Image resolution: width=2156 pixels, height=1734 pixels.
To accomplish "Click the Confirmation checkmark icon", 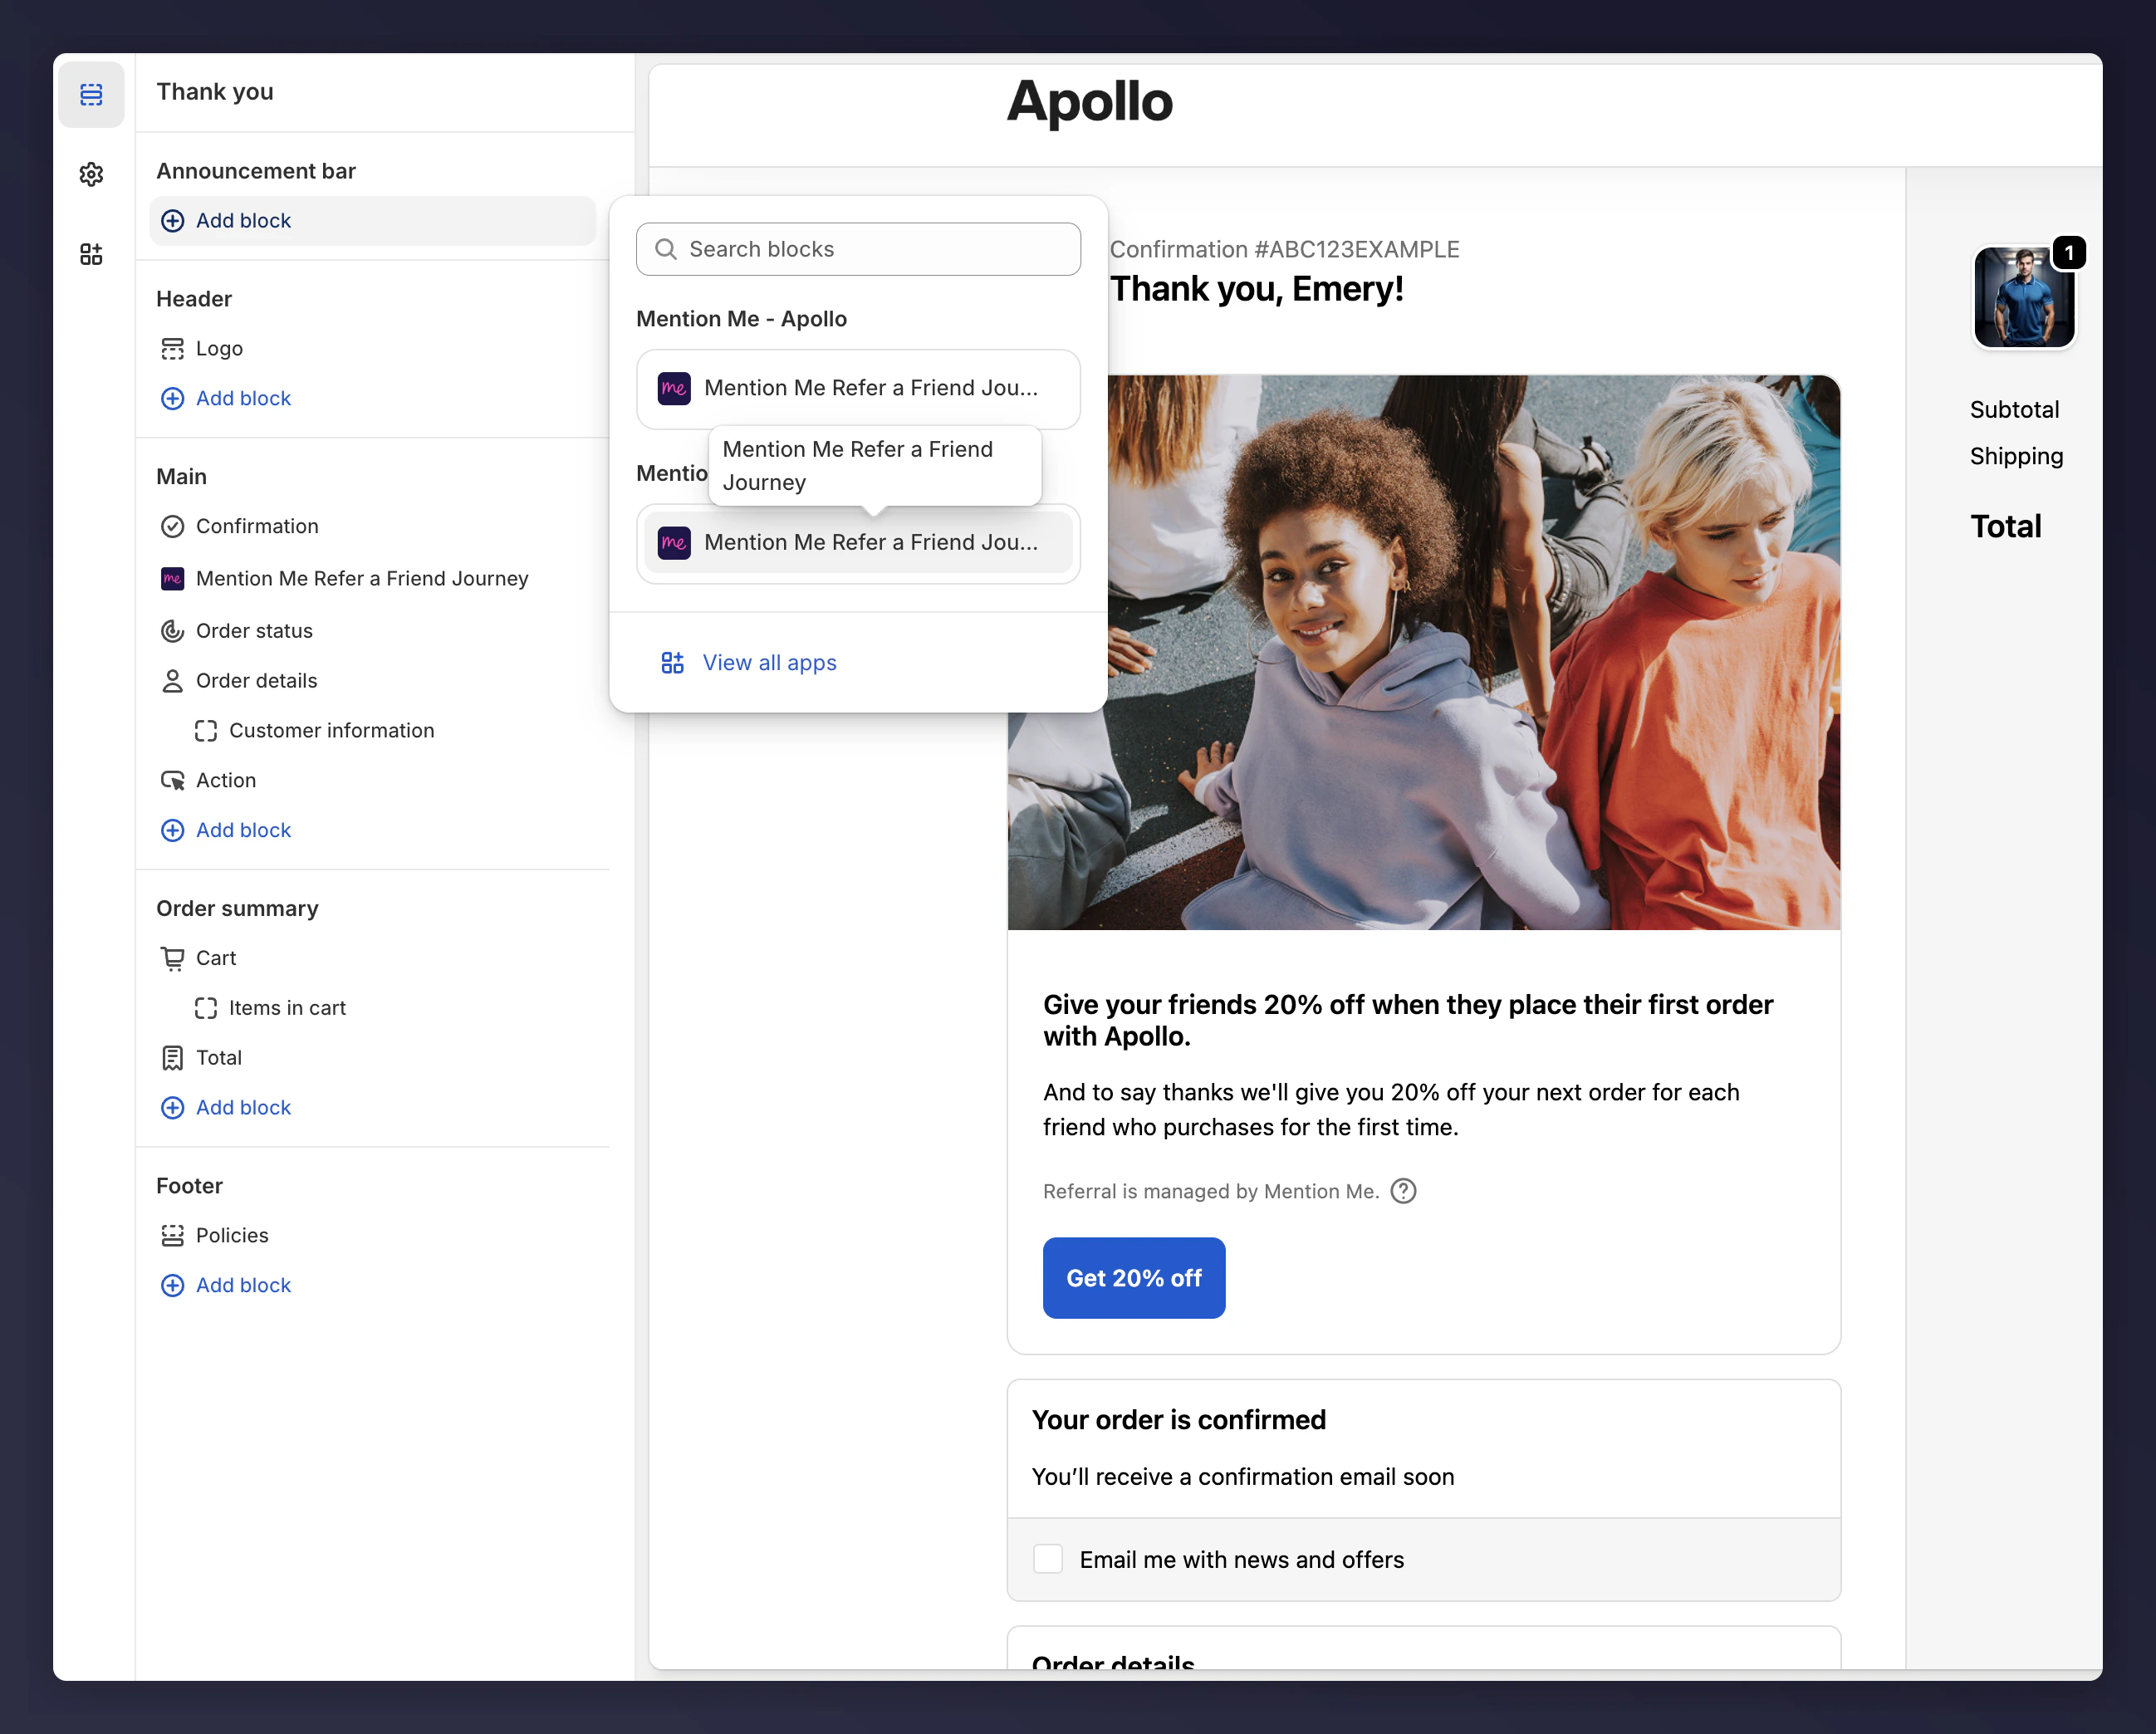I will click(172, 527).
